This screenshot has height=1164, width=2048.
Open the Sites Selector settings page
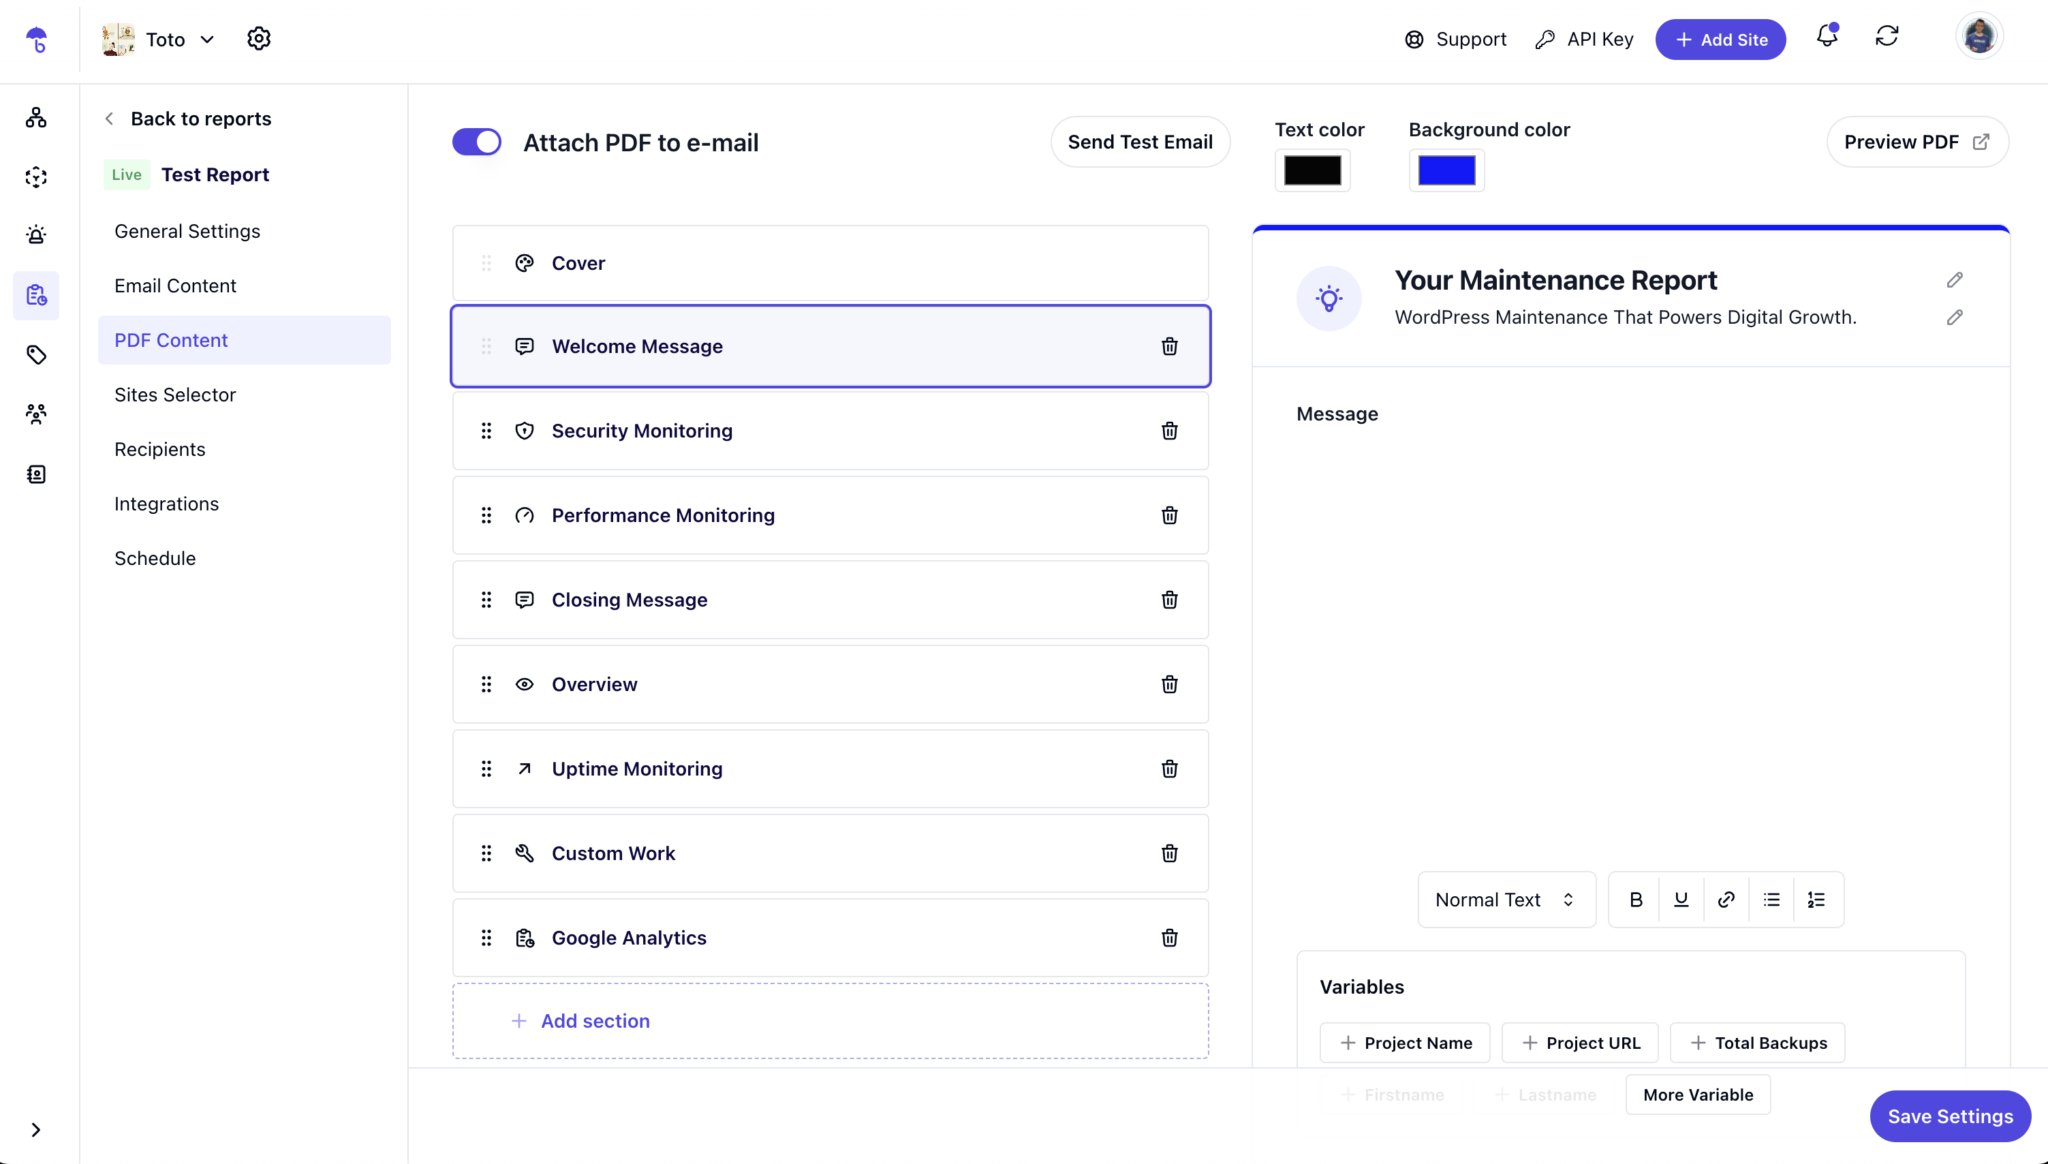[x=175, y=394]
